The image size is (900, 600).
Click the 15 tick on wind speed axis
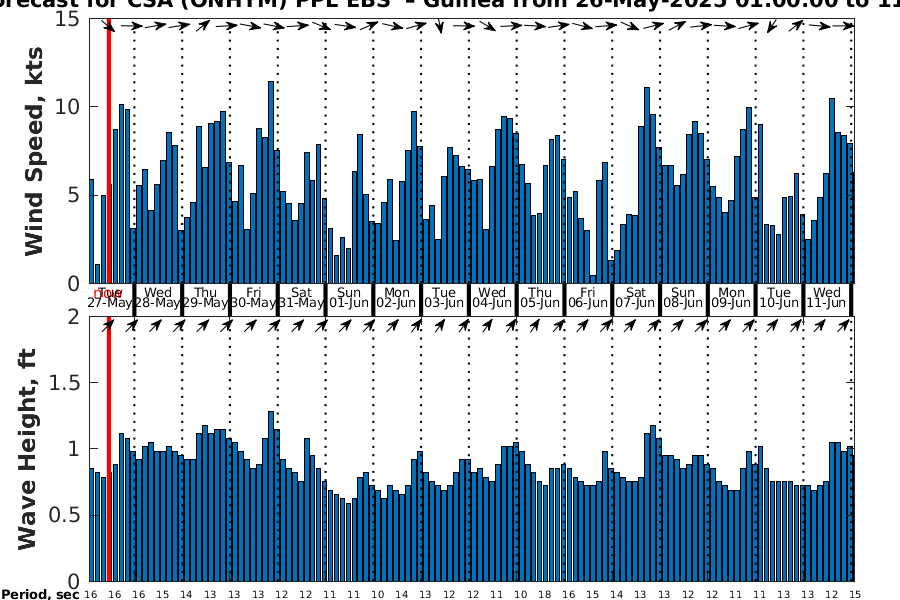tap(67, 19)
